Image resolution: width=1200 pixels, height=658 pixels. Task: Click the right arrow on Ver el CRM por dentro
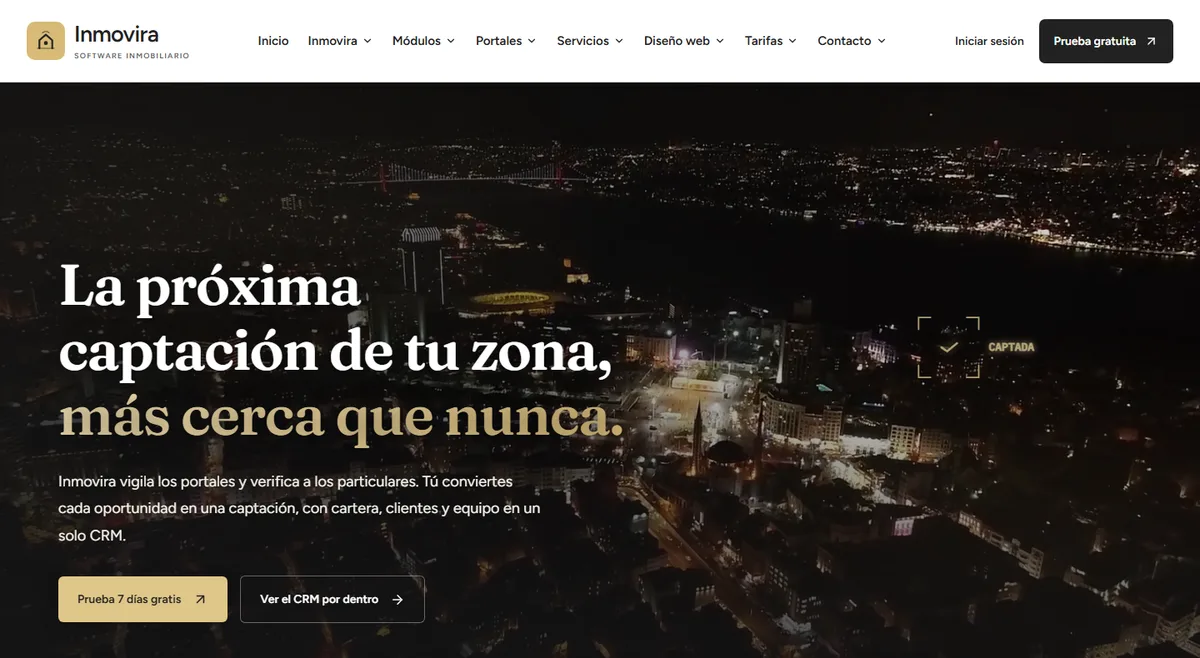pos(397,599)
